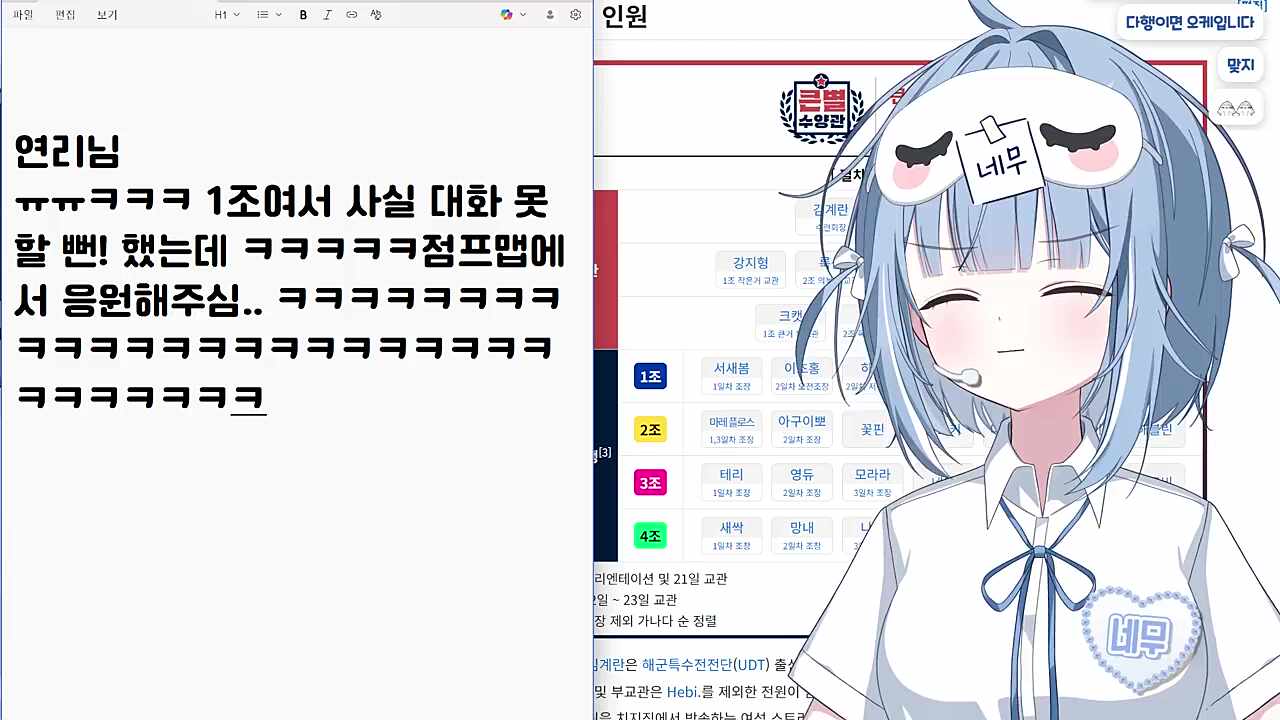
Task: Click the 망내 link under 4조
Action: point(801,527)
